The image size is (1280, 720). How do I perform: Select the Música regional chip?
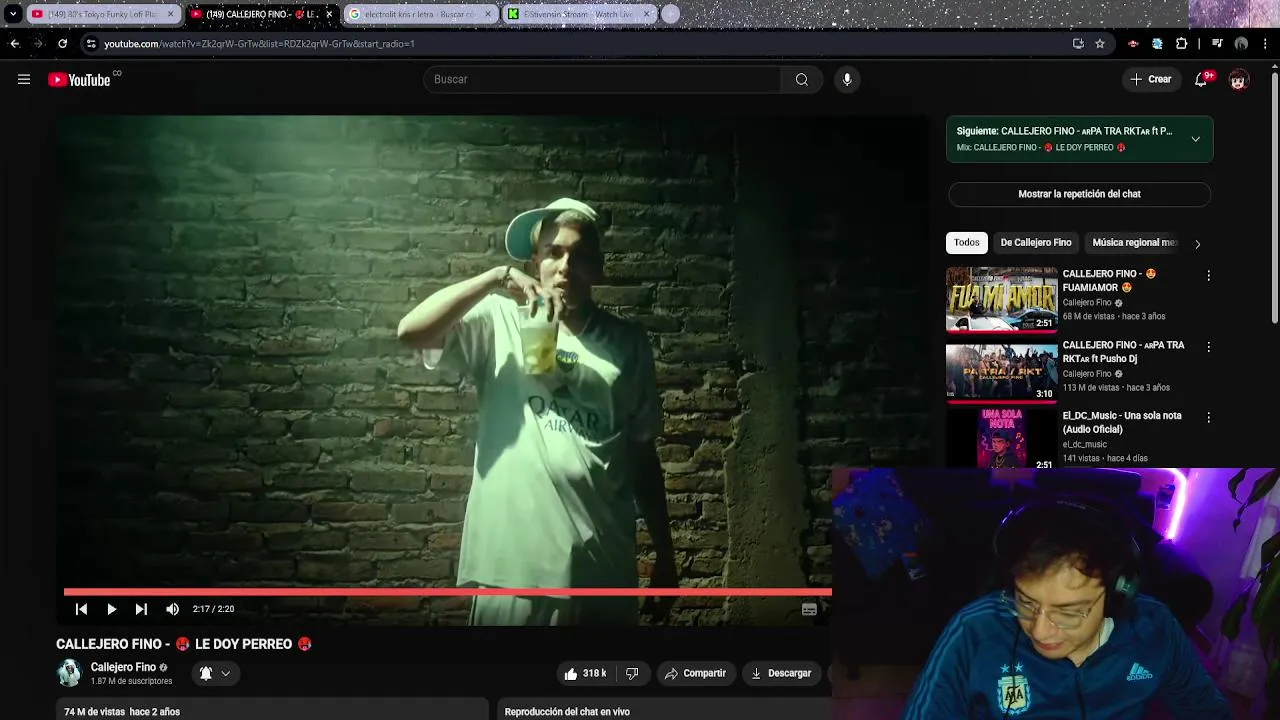1134,242
